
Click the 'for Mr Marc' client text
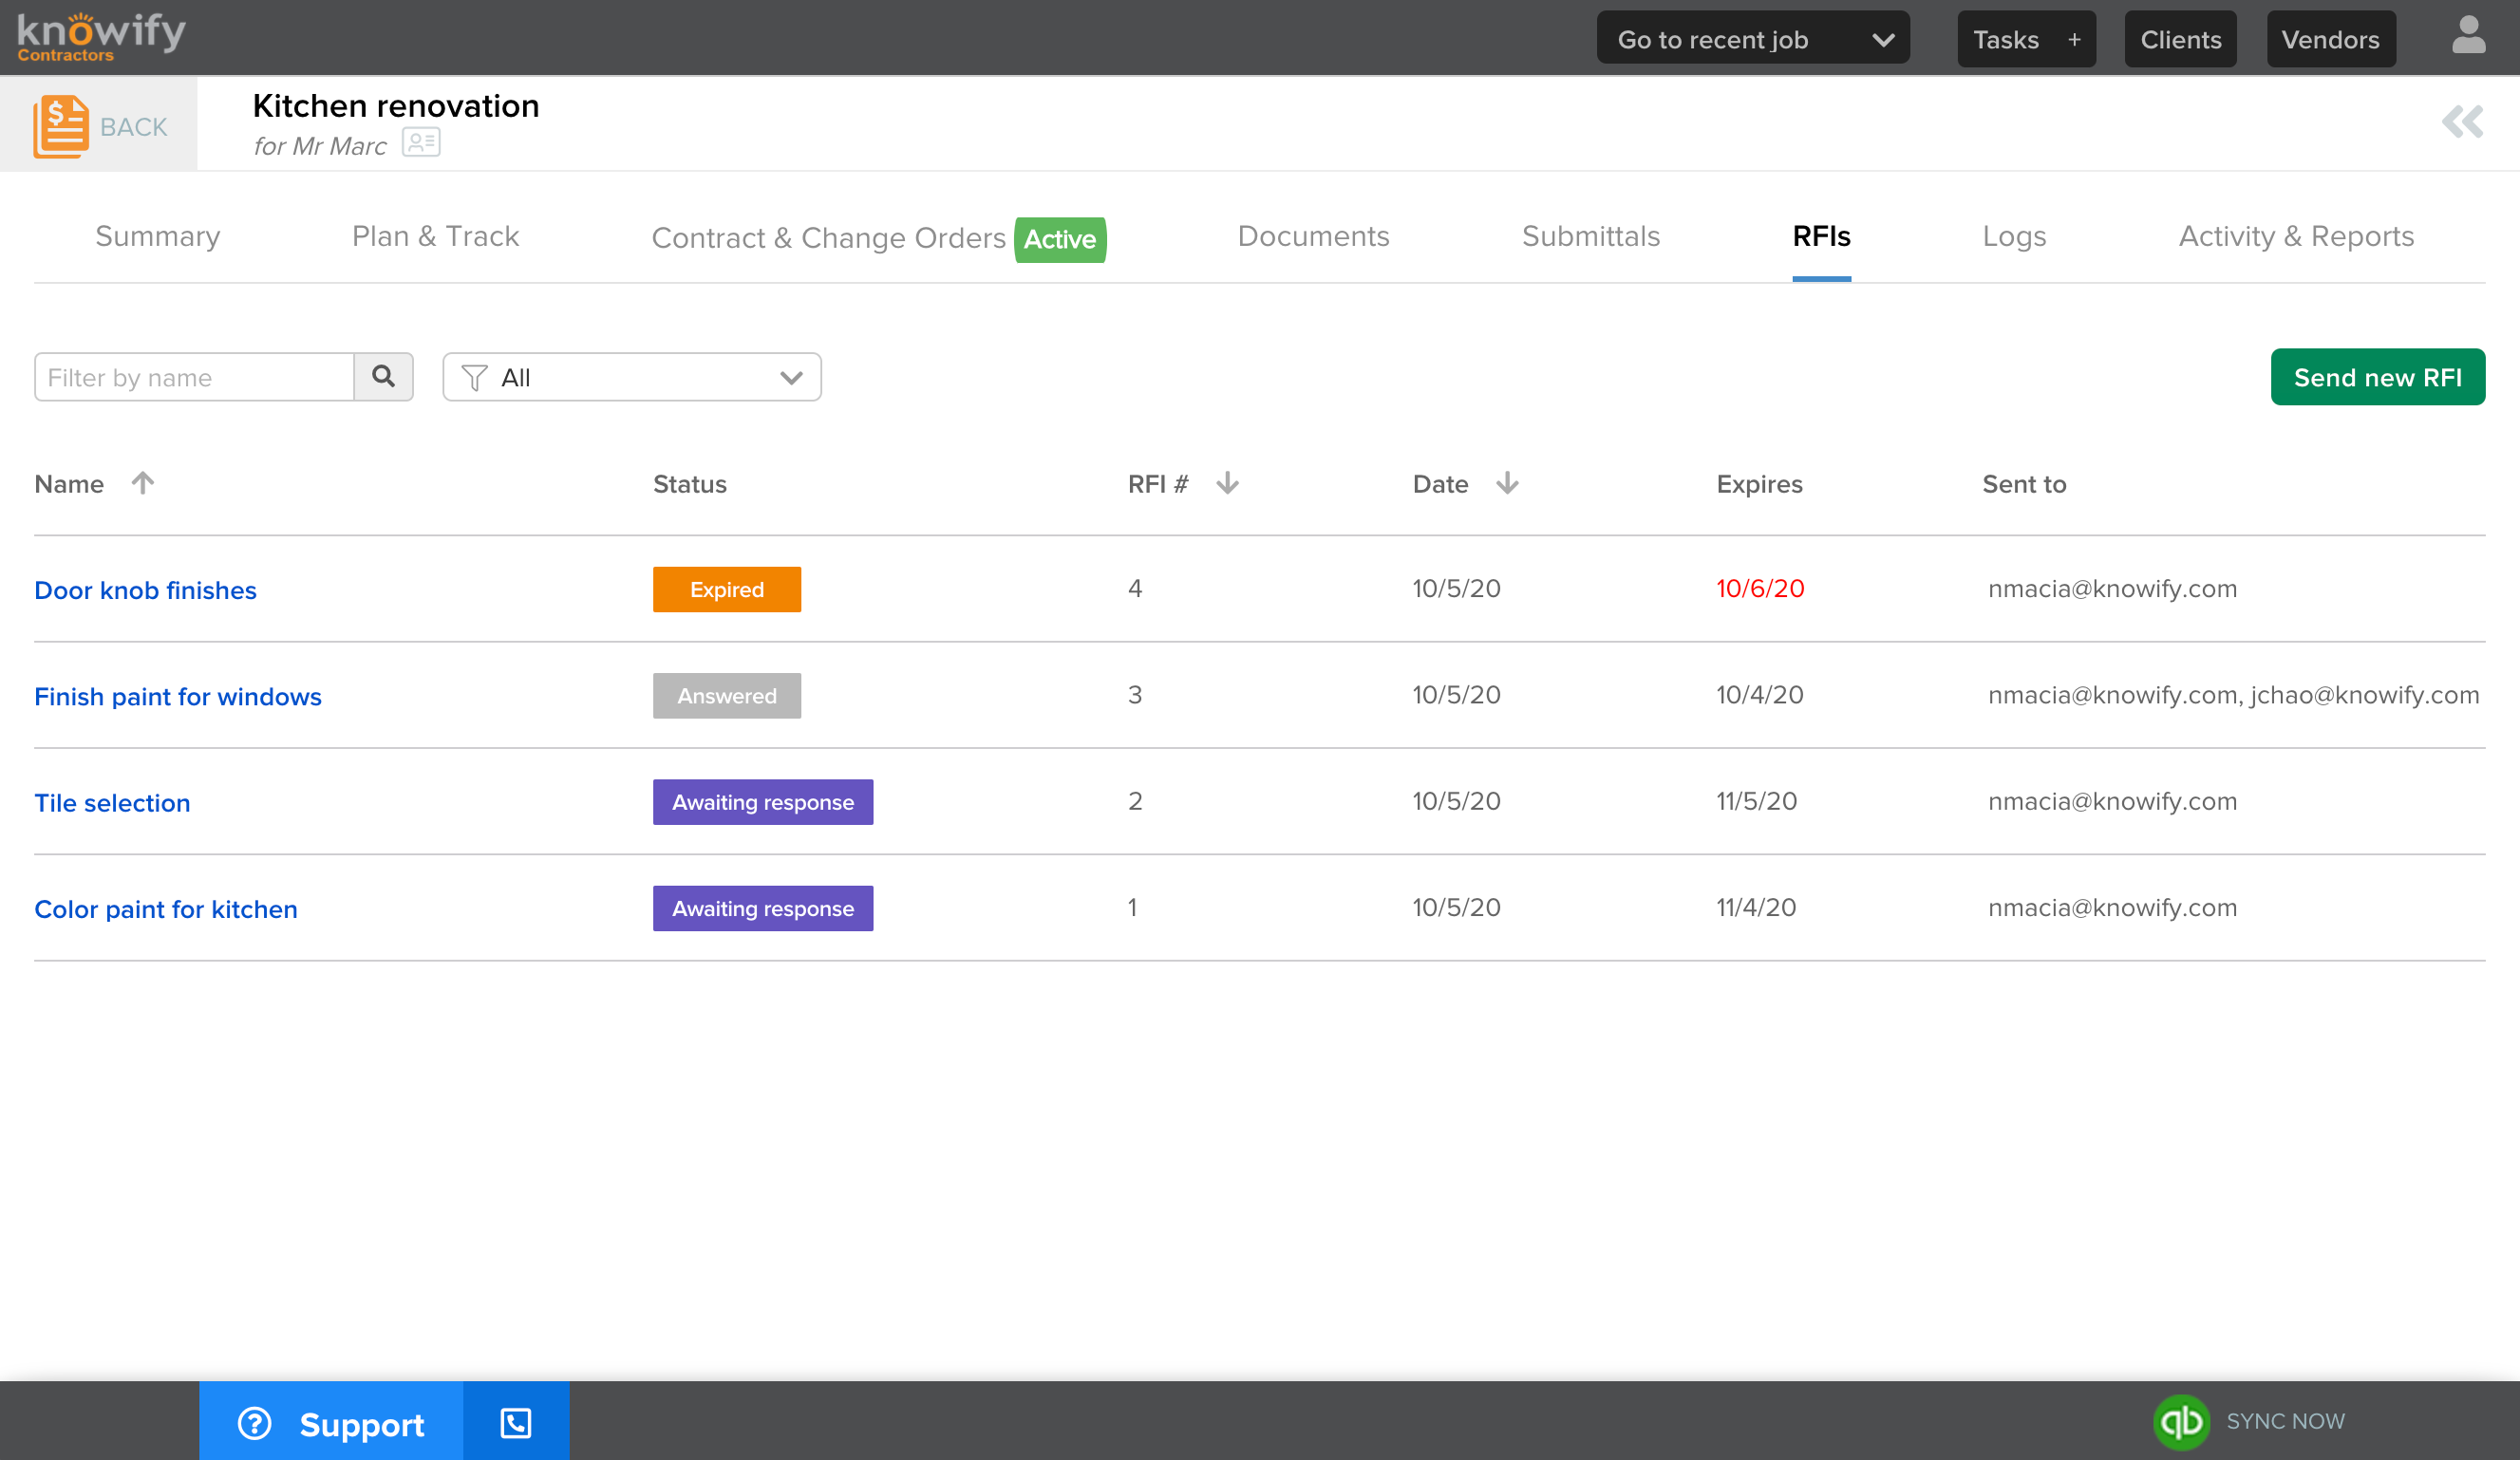tap(320, 146)
